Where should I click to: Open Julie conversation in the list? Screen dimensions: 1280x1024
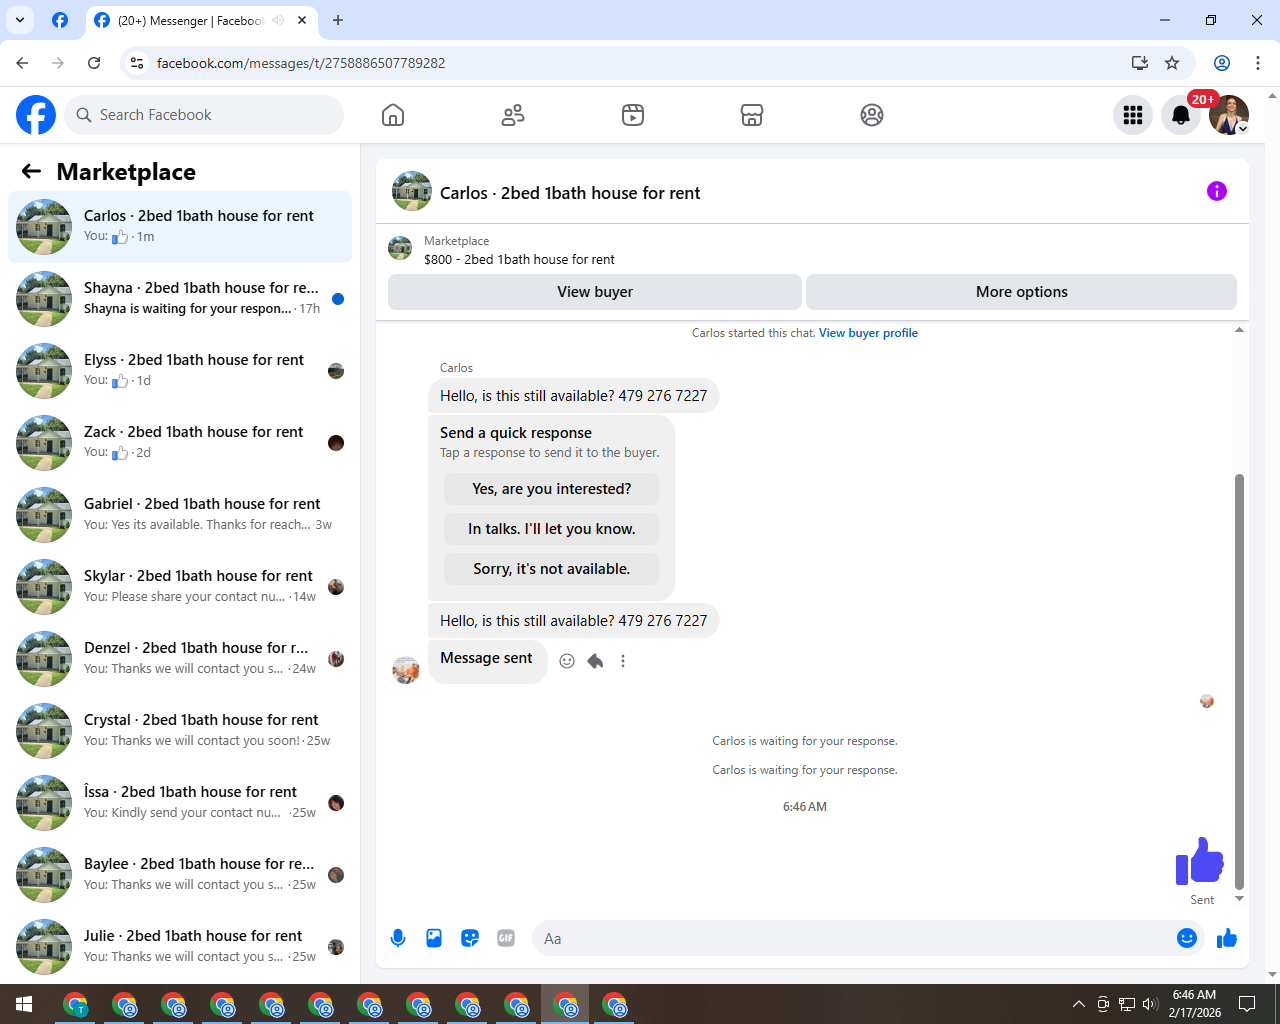(x=180, y=947)
